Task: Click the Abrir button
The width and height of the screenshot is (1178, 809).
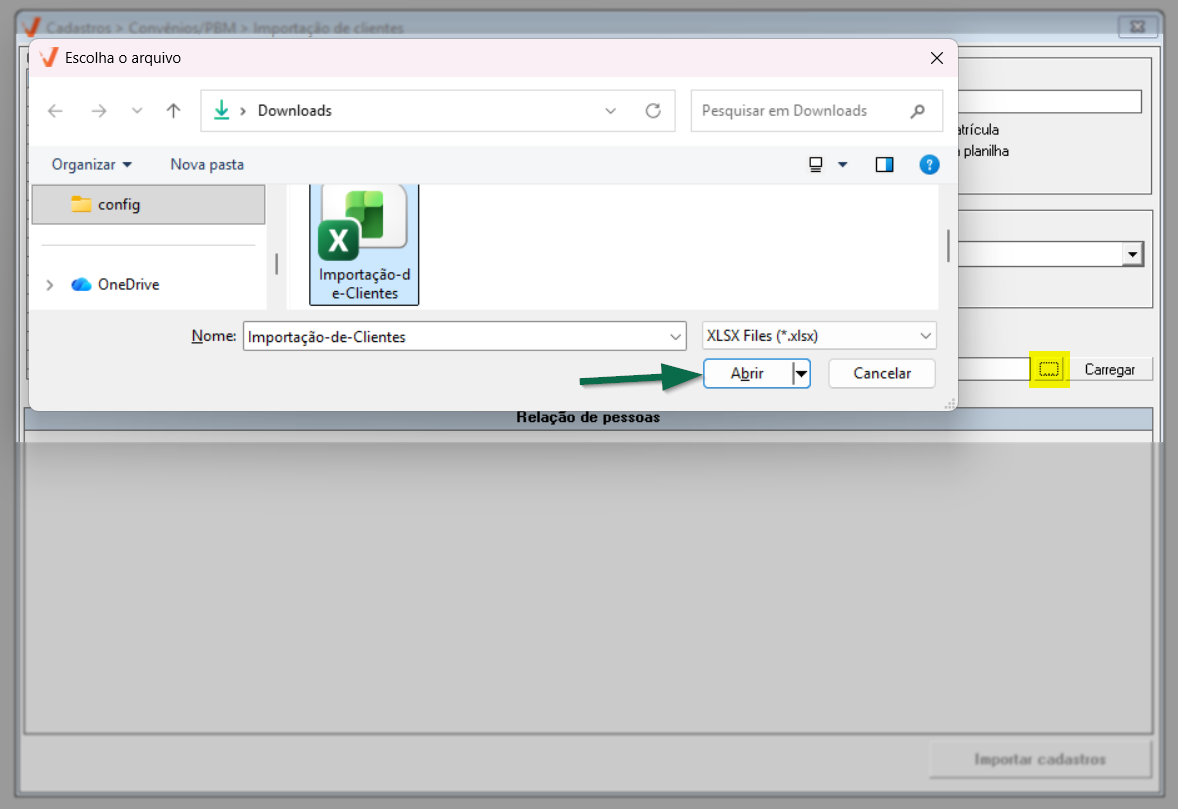Action: pos(748,373)
